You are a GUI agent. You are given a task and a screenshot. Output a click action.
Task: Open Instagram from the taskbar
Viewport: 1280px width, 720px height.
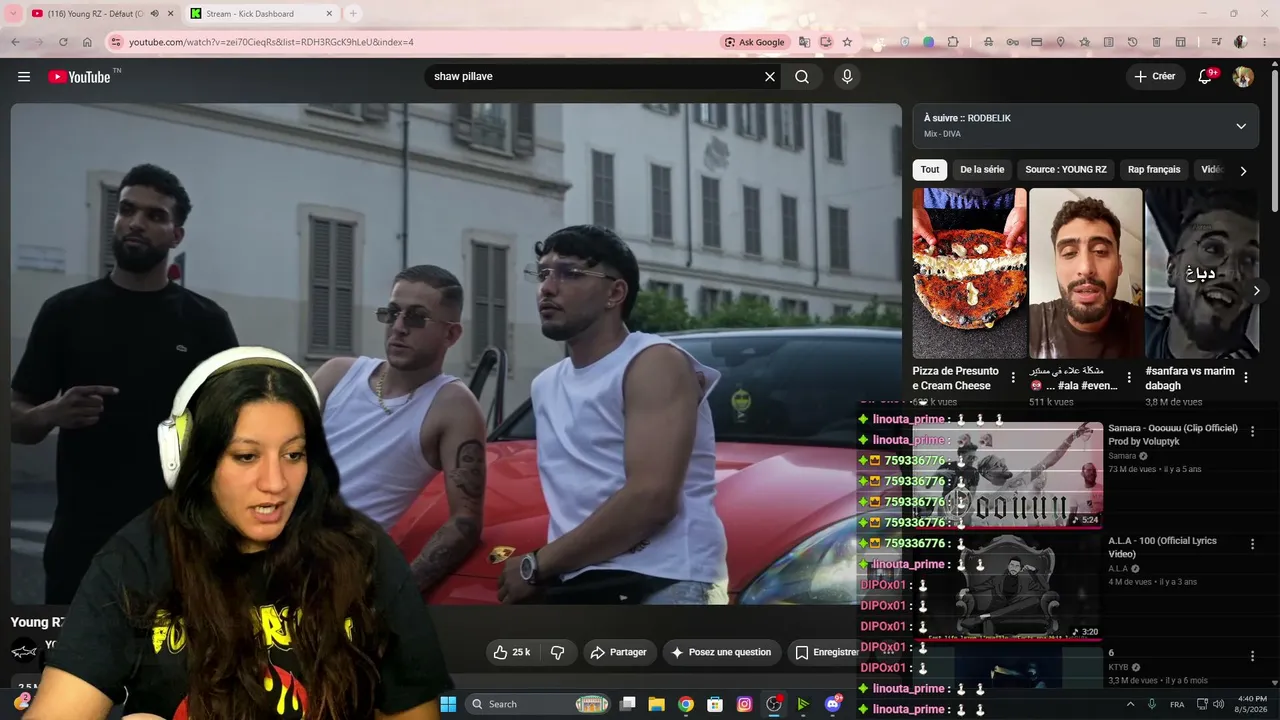pyautogui.click(x=744, y=704)
